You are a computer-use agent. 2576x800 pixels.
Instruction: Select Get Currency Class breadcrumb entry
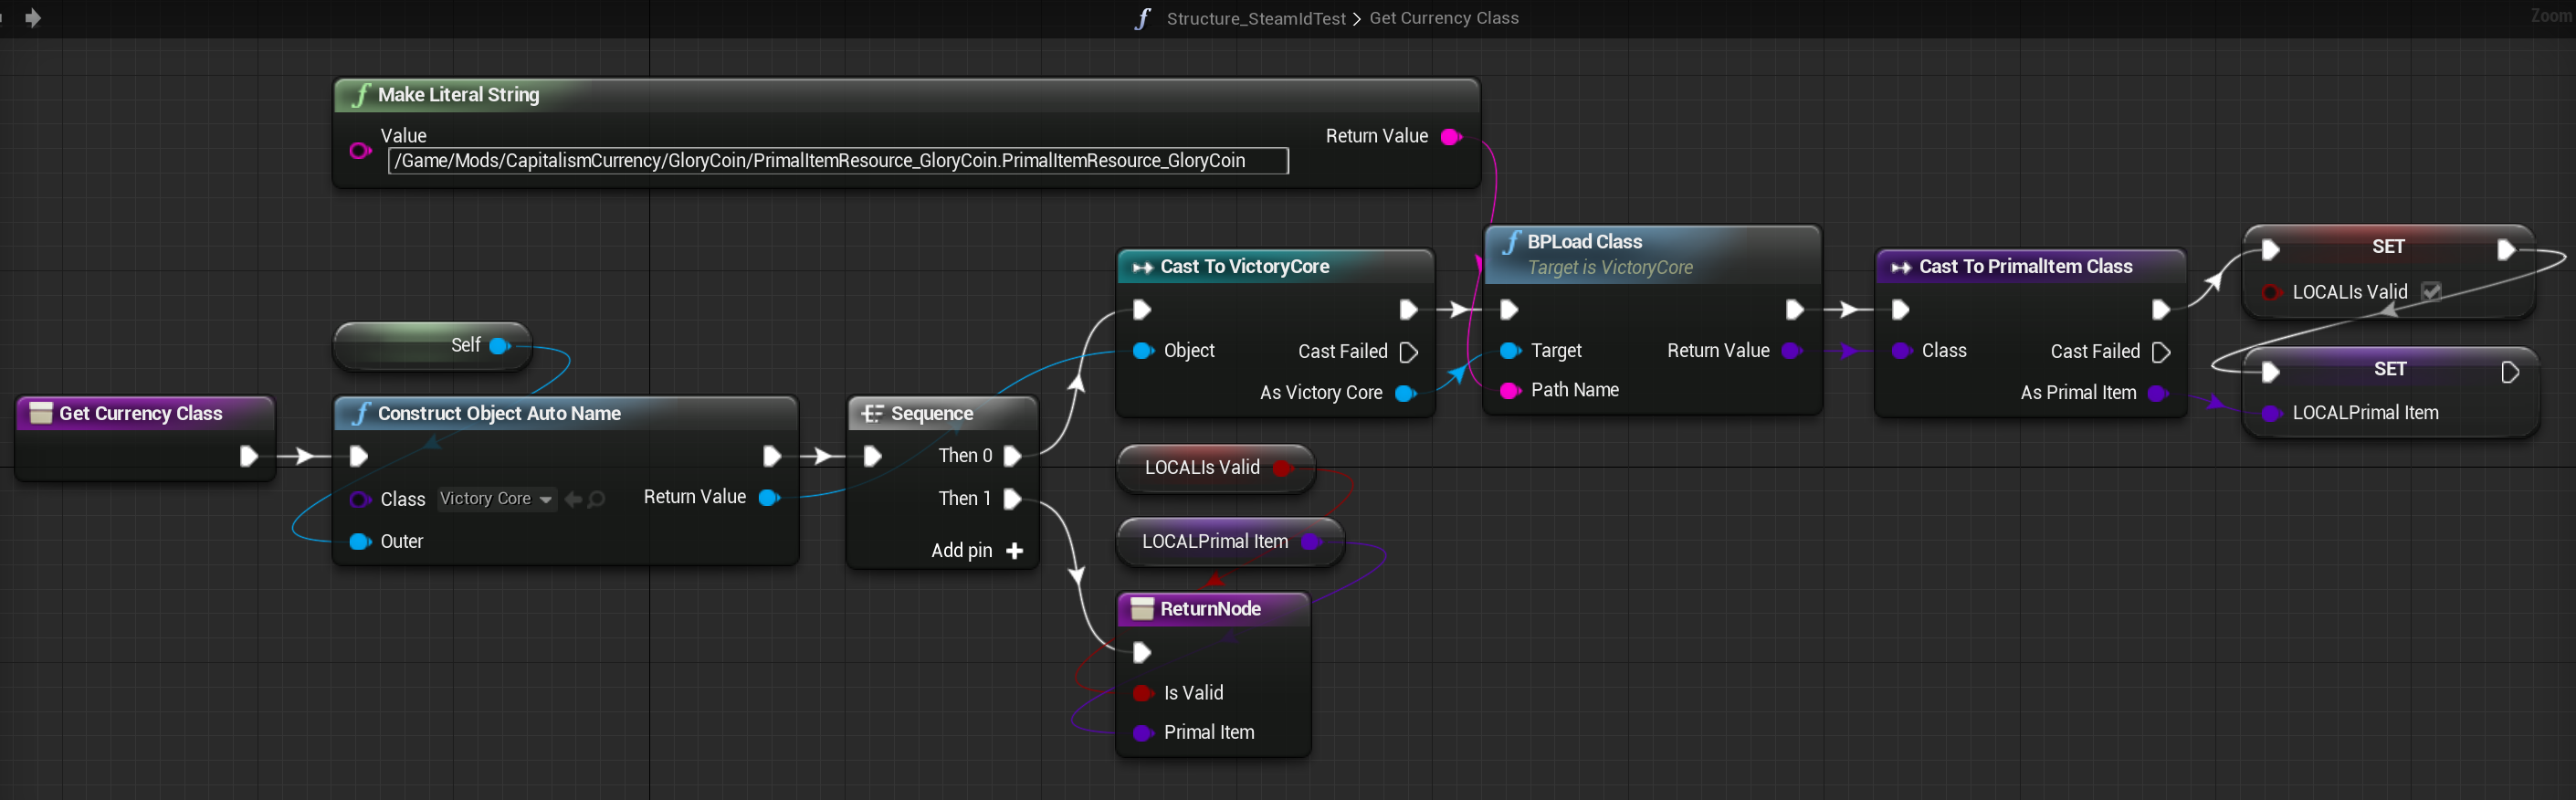1443,18
